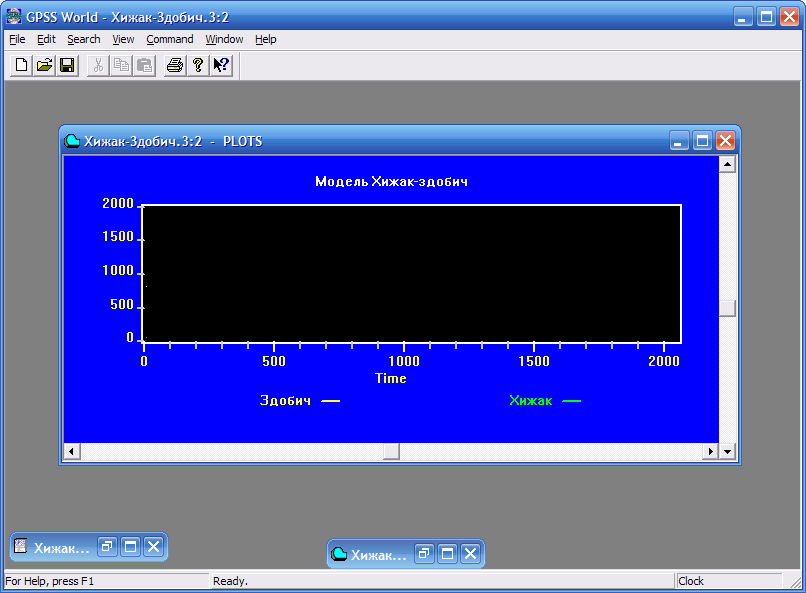The width and height of the screenshot is (806, 593).
Task: Click the yellow question mark About icon
Action: (x=198, y=65)
